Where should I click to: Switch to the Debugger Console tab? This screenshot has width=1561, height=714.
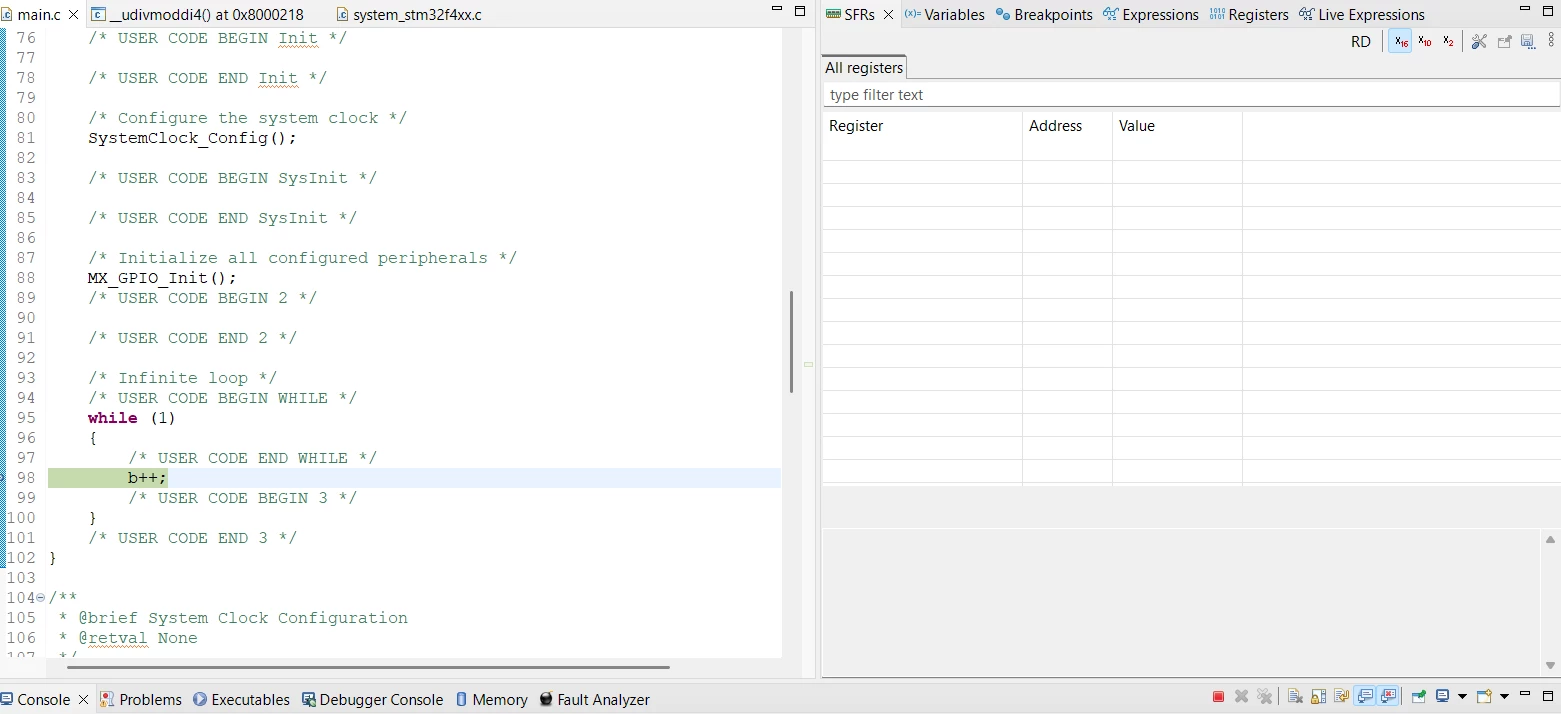372,699
